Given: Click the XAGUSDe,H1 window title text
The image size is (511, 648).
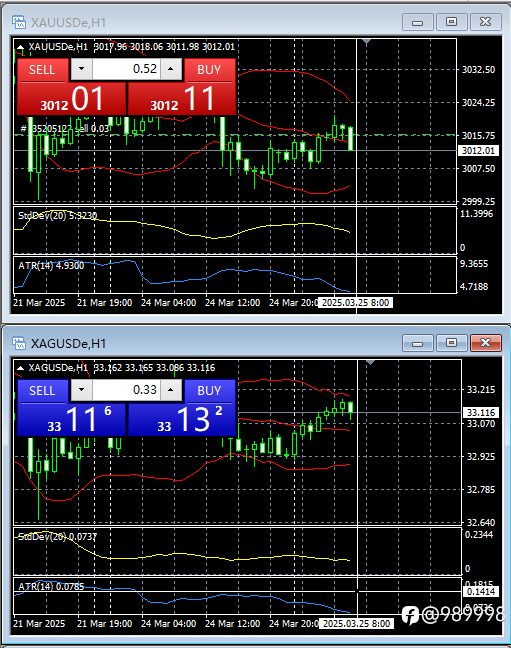Looking at the screenshot, I should pyautogui.click(x=69, y=343).
